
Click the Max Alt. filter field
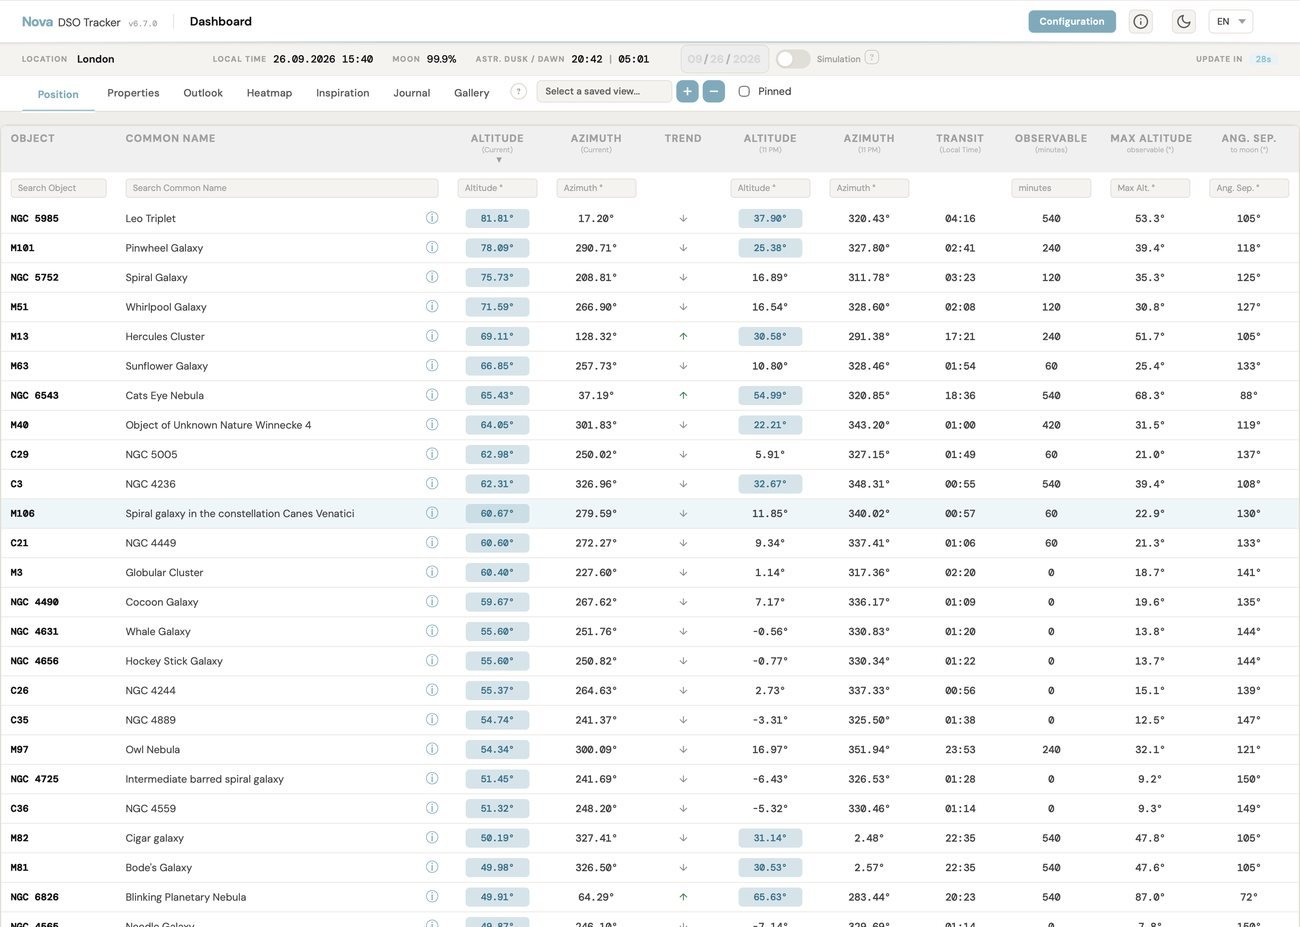[x=1150, y=188]
